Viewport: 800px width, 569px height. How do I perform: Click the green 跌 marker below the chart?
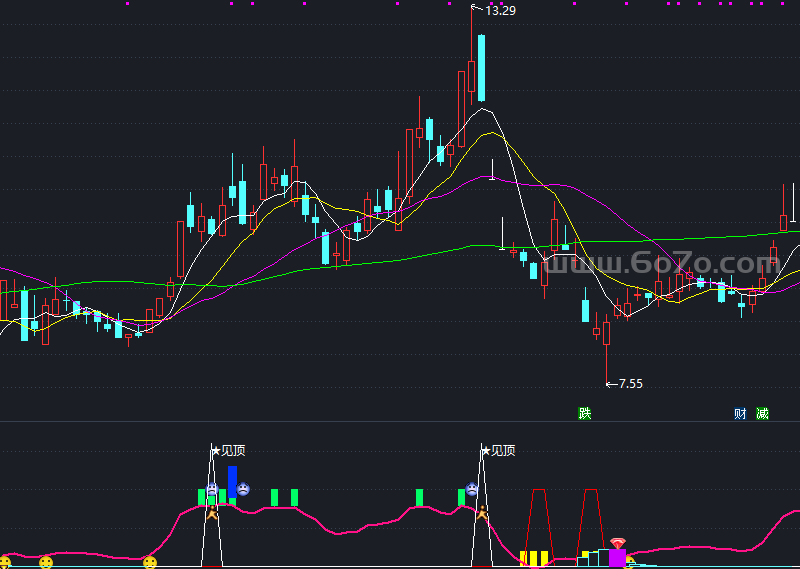click(x=585, y=413)
